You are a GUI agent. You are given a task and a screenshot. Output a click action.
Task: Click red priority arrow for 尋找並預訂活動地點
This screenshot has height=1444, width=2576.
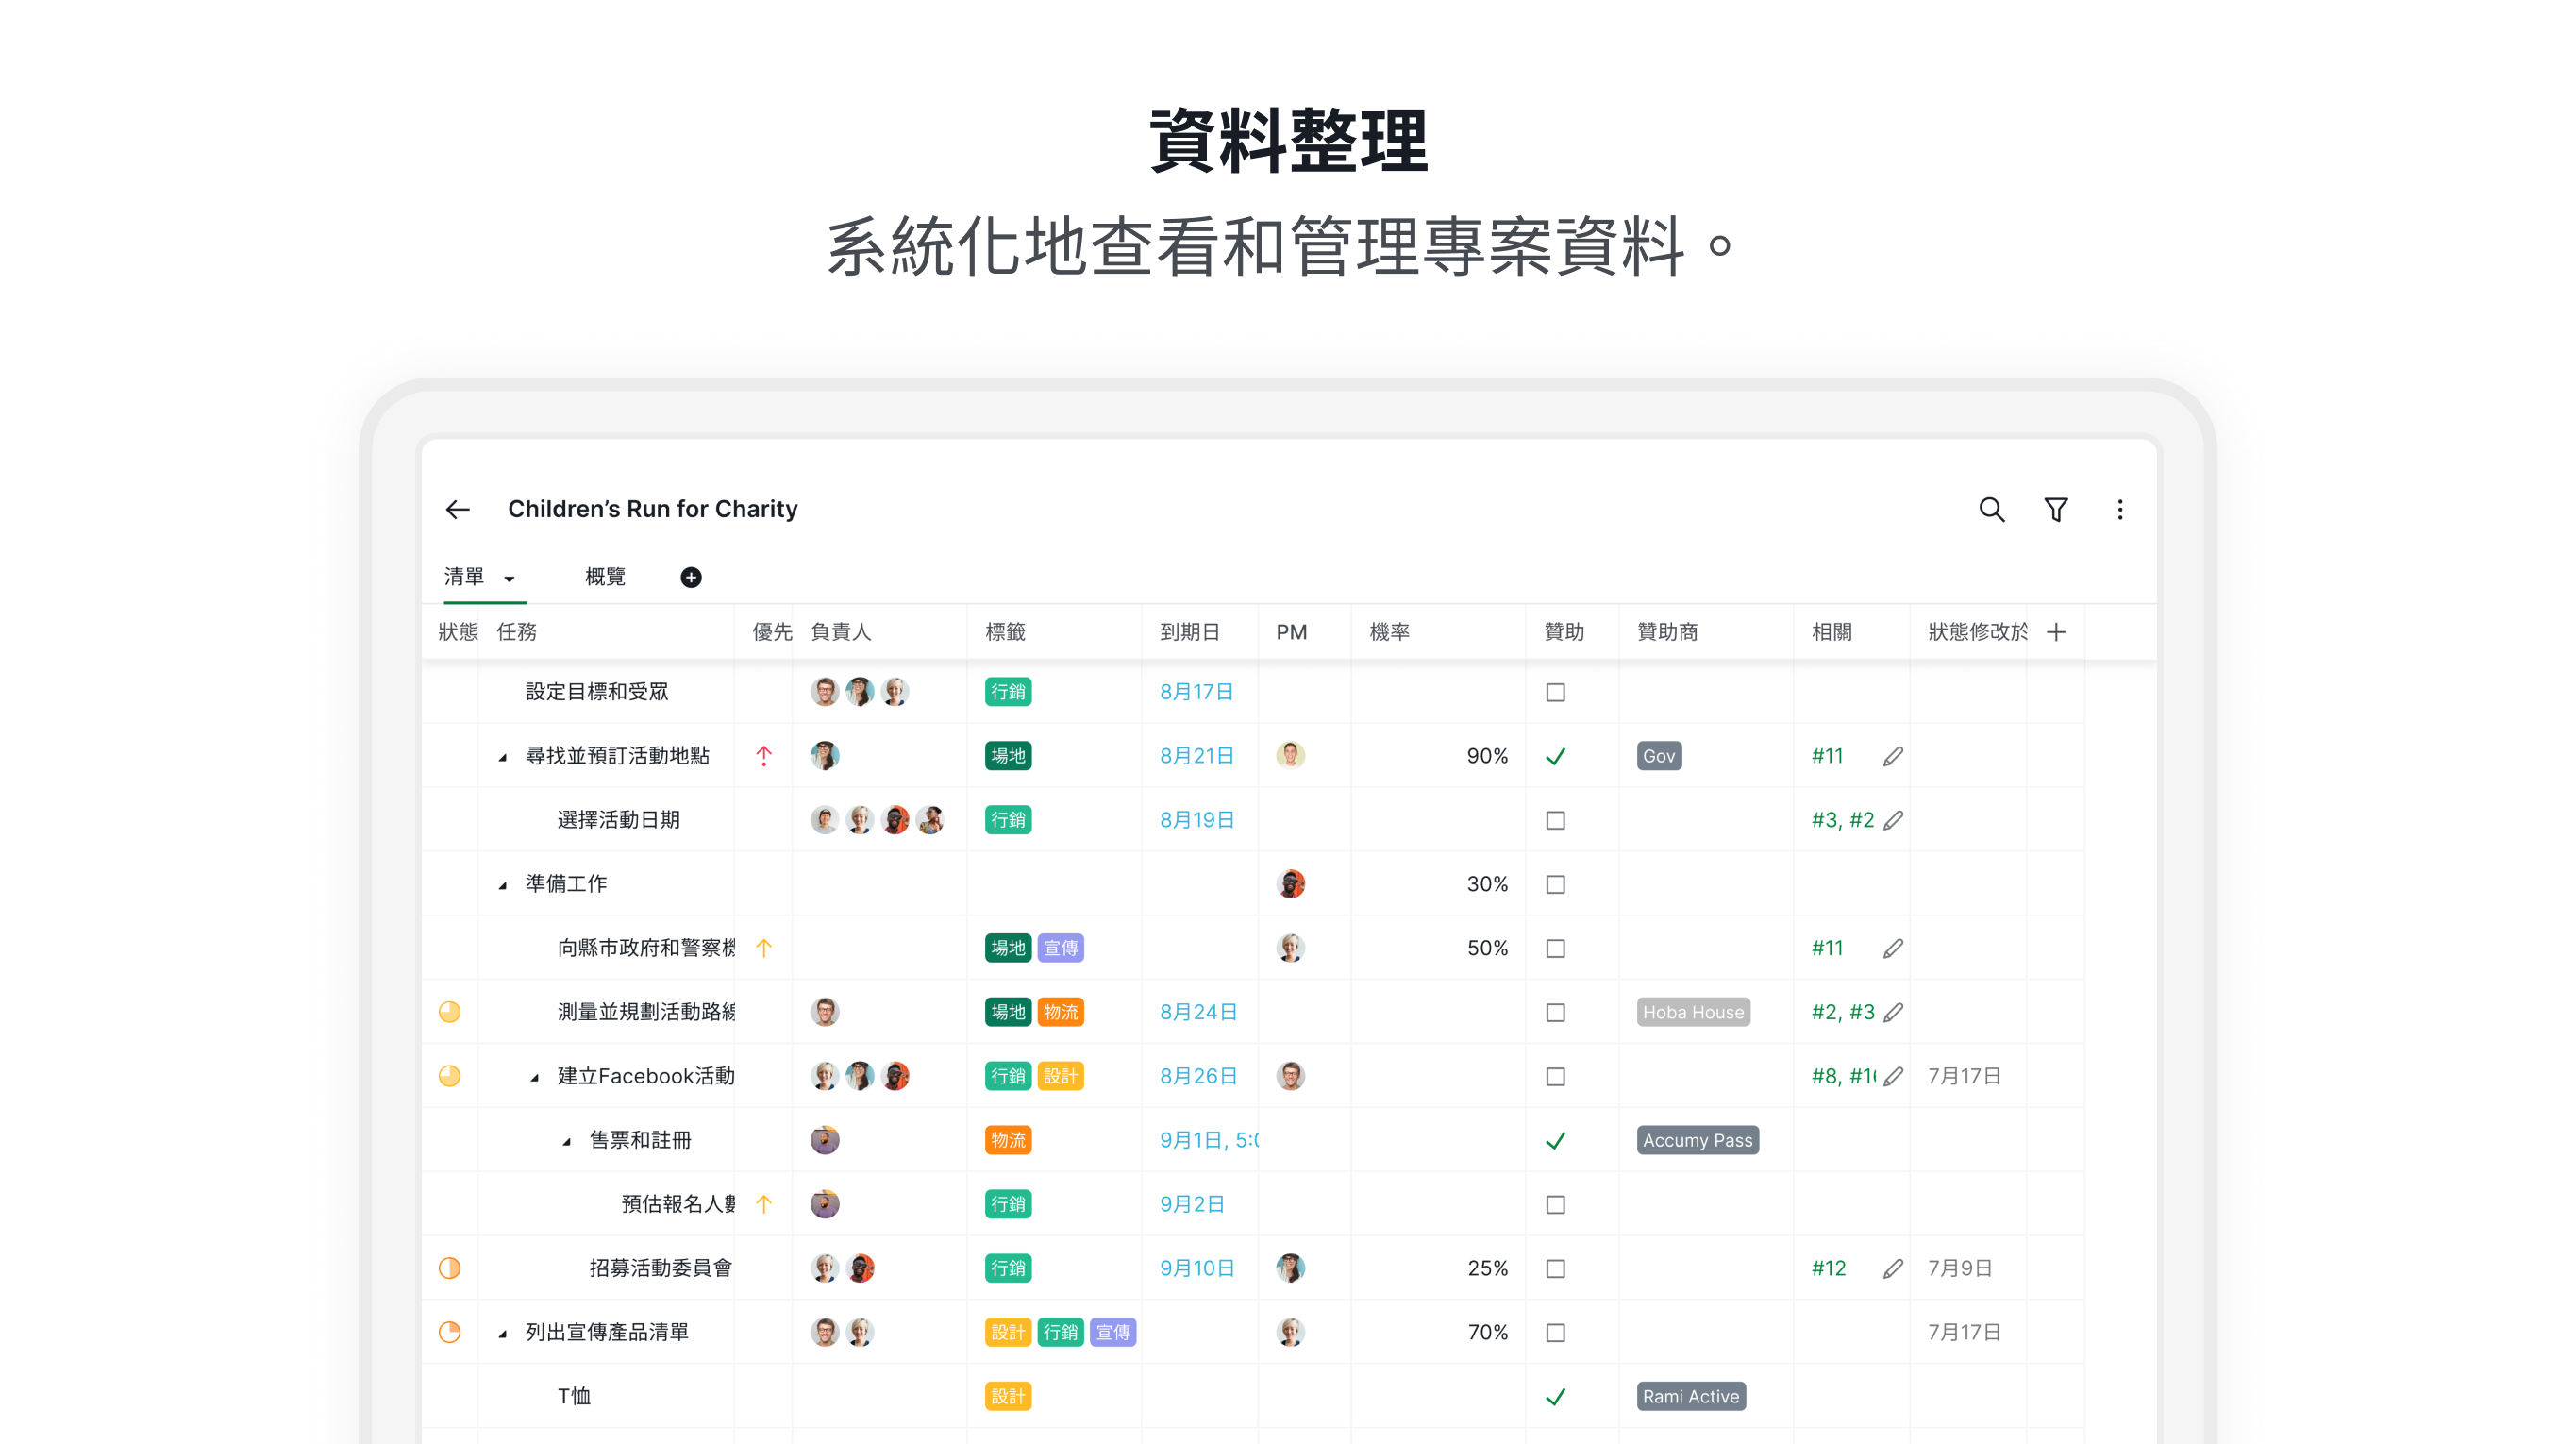pos(764,756)
